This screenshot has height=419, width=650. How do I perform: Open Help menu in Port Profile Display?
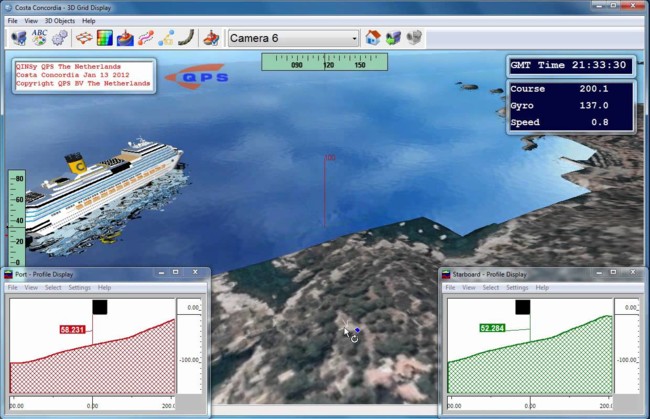tap(104, 287)
